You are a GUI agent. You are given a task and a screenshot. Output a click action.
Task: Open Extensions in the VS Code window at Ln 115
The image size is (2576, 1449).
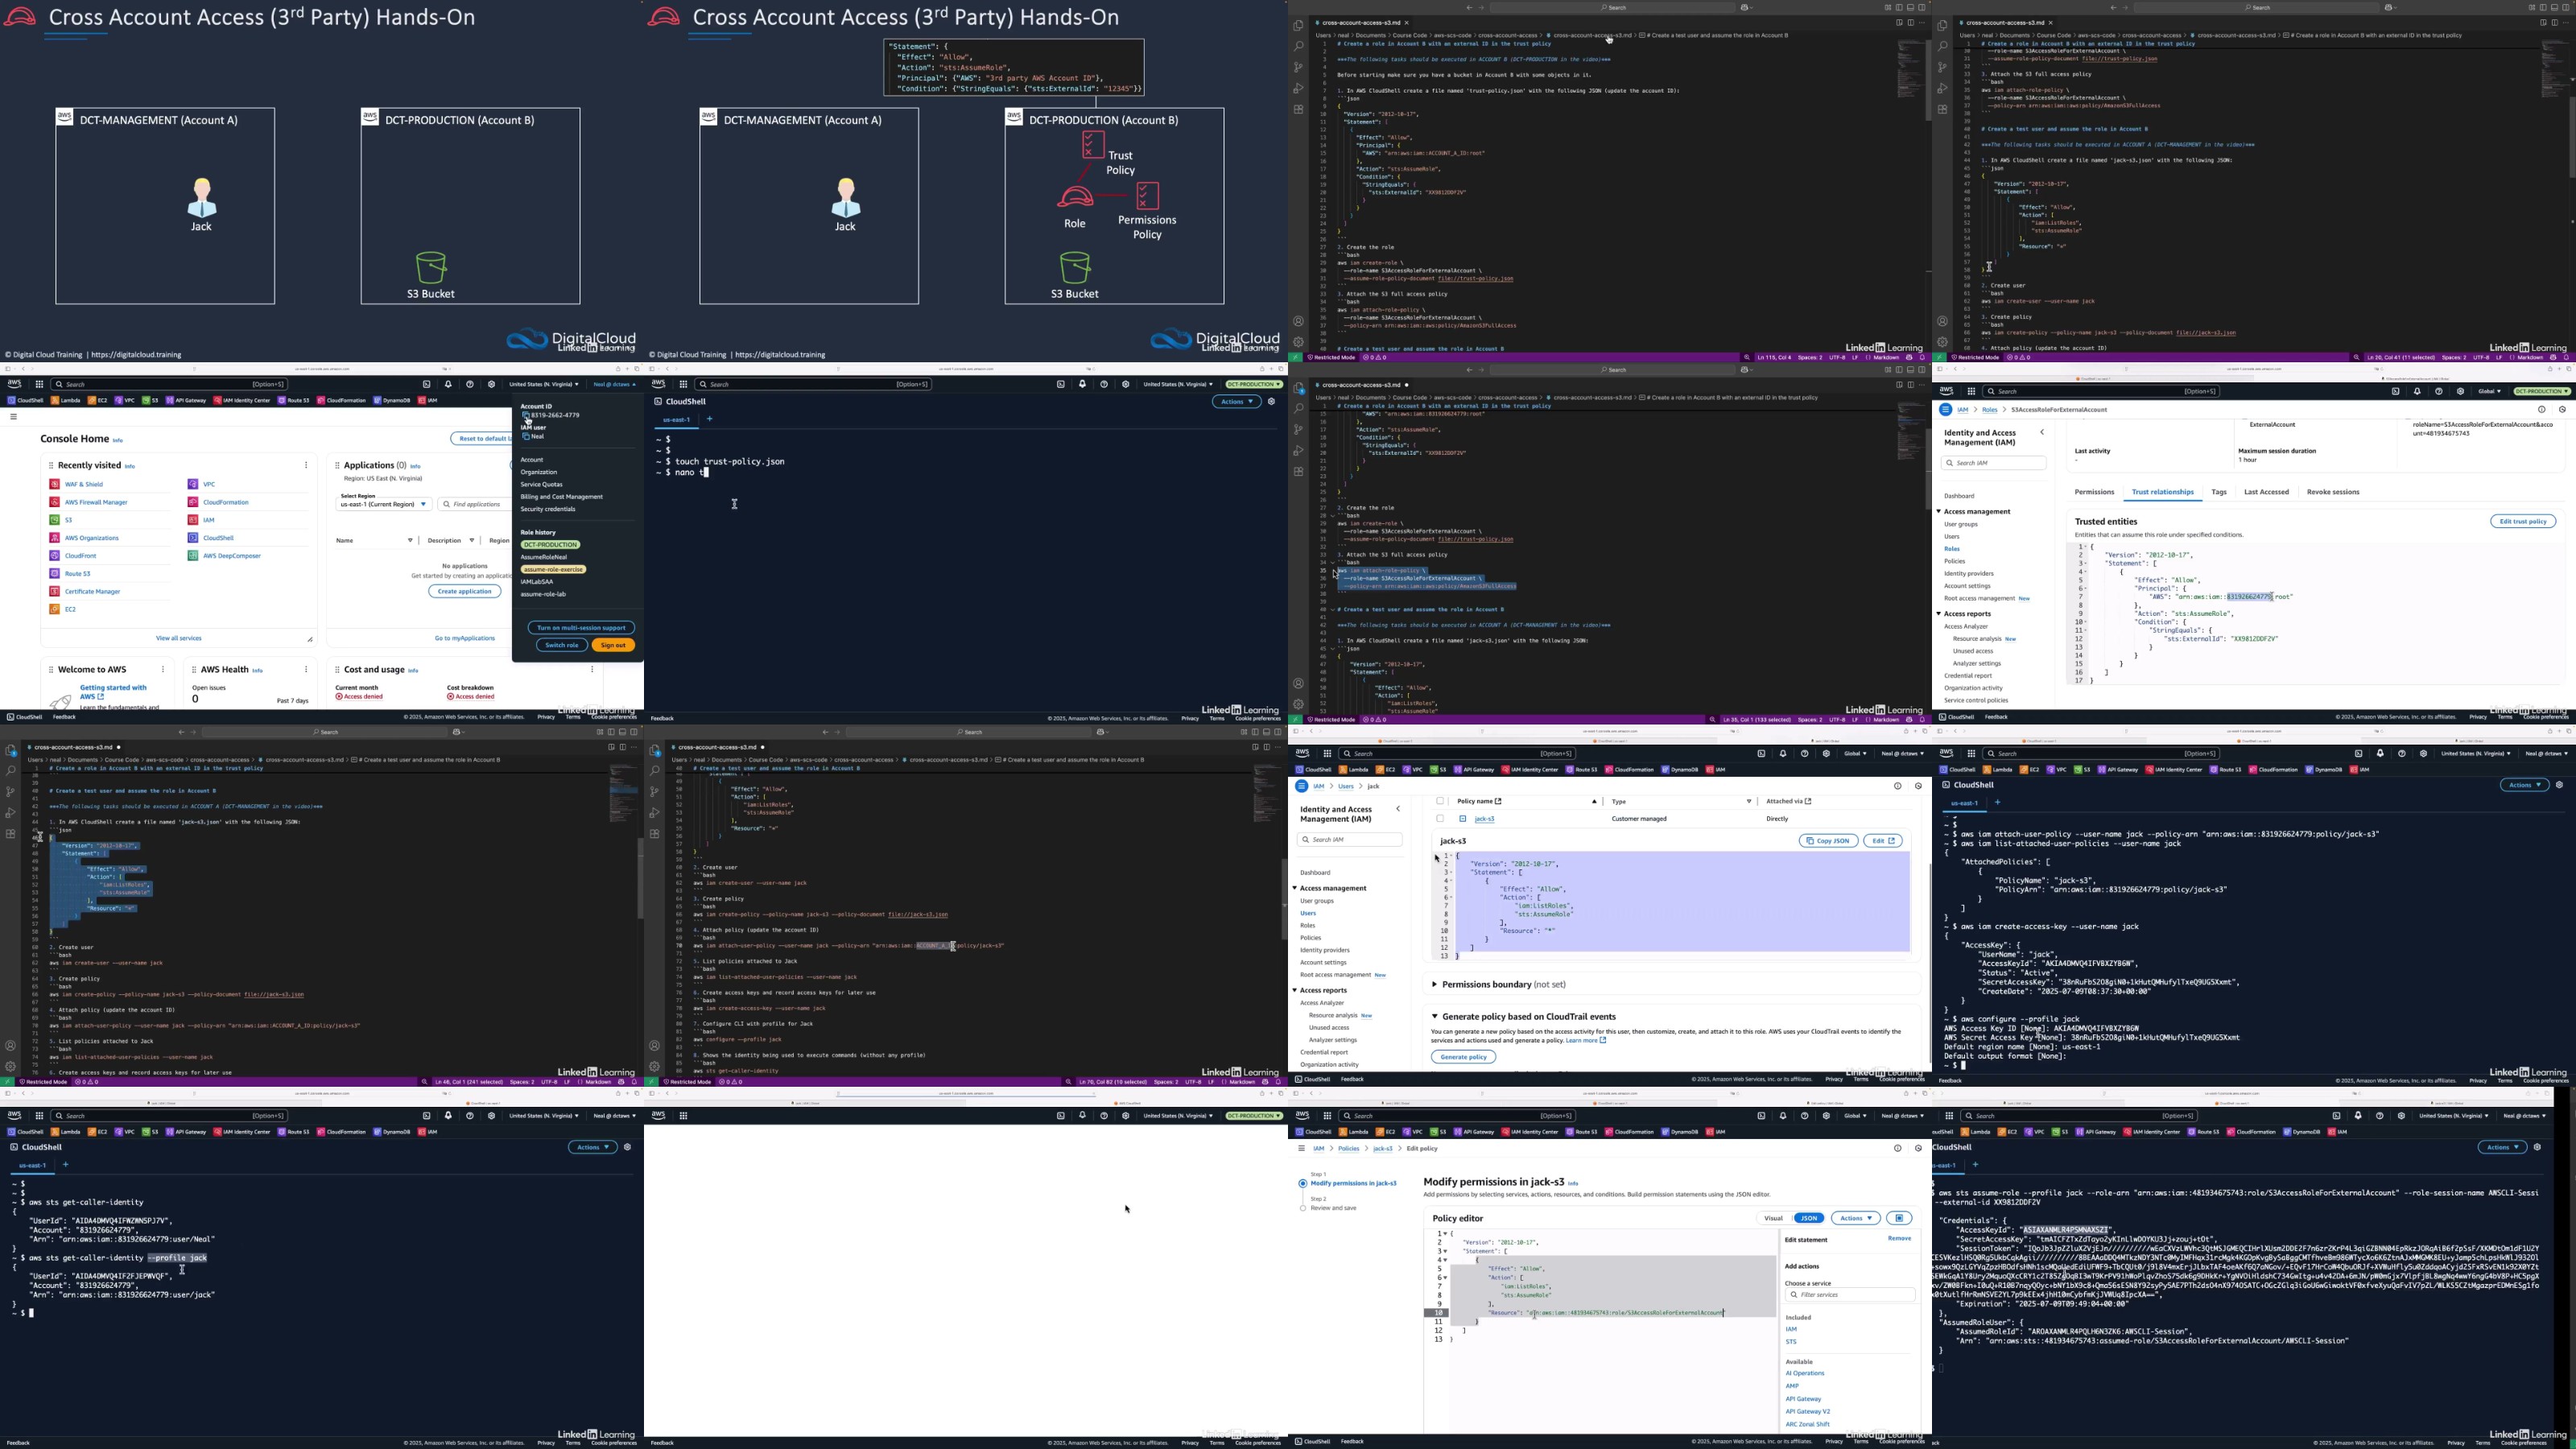[1298, 110]
